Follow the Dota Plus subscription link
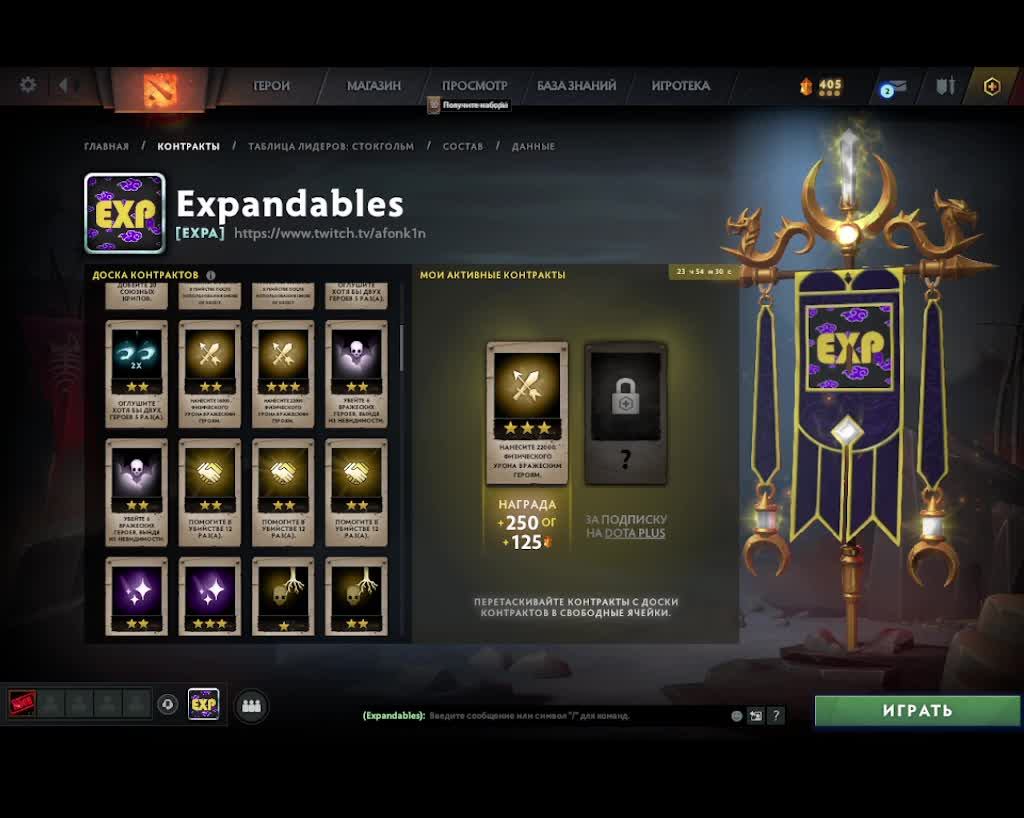 point(635,533)
